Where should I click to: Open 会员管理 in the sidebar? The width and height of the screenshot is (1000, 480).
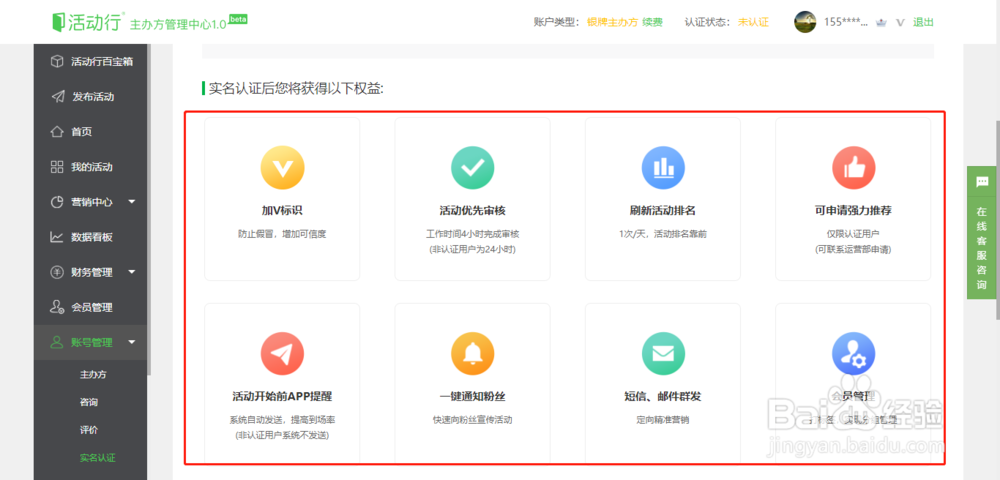point(91,307)
